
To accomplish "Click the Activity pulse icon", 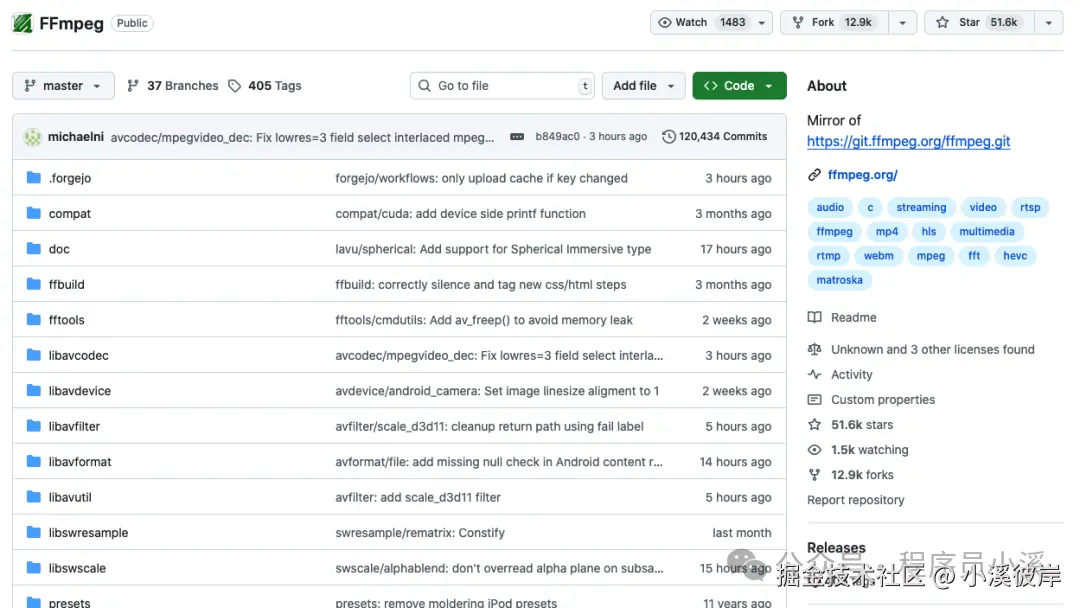I will [x=814, y=375].
